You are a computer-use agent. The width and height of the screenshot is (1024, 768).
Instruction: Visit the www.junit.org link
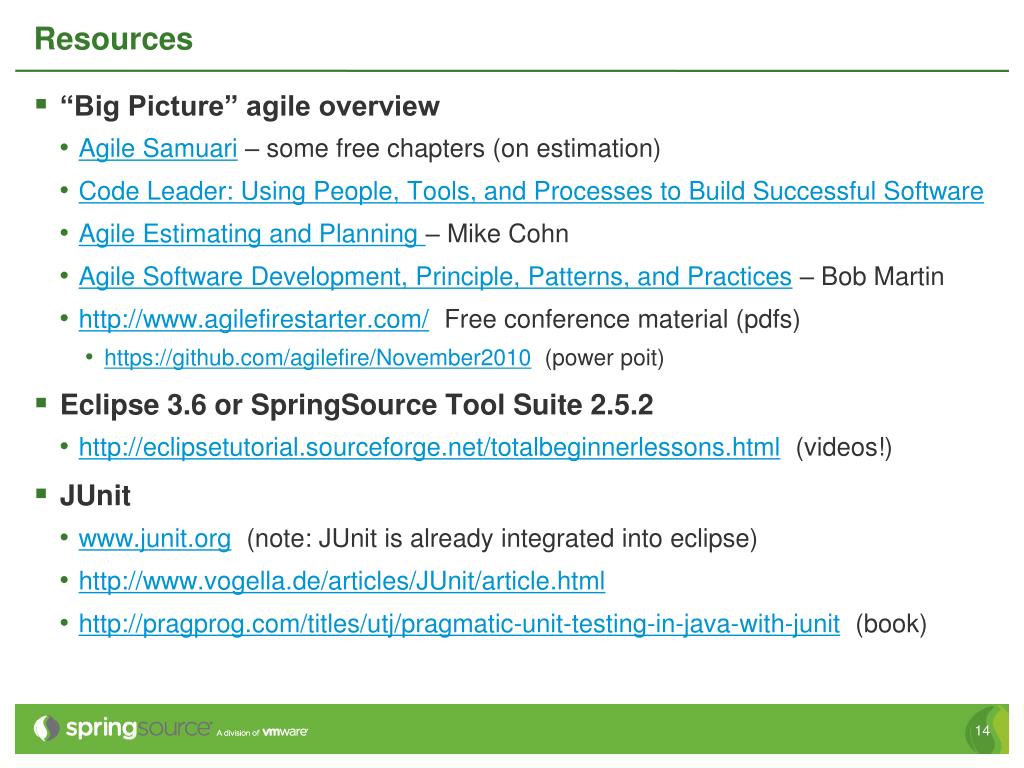click(x=155, y=539)
